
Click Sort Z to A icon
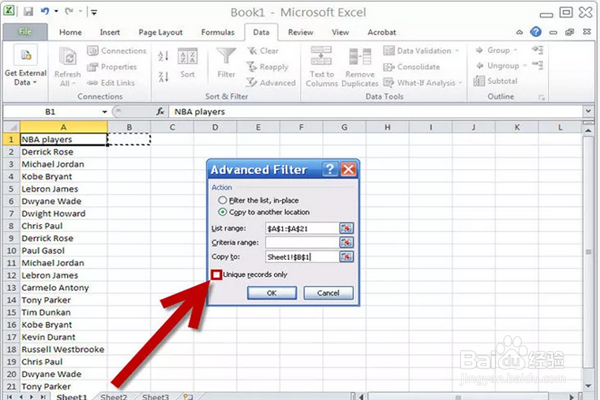tap(163, 77)
